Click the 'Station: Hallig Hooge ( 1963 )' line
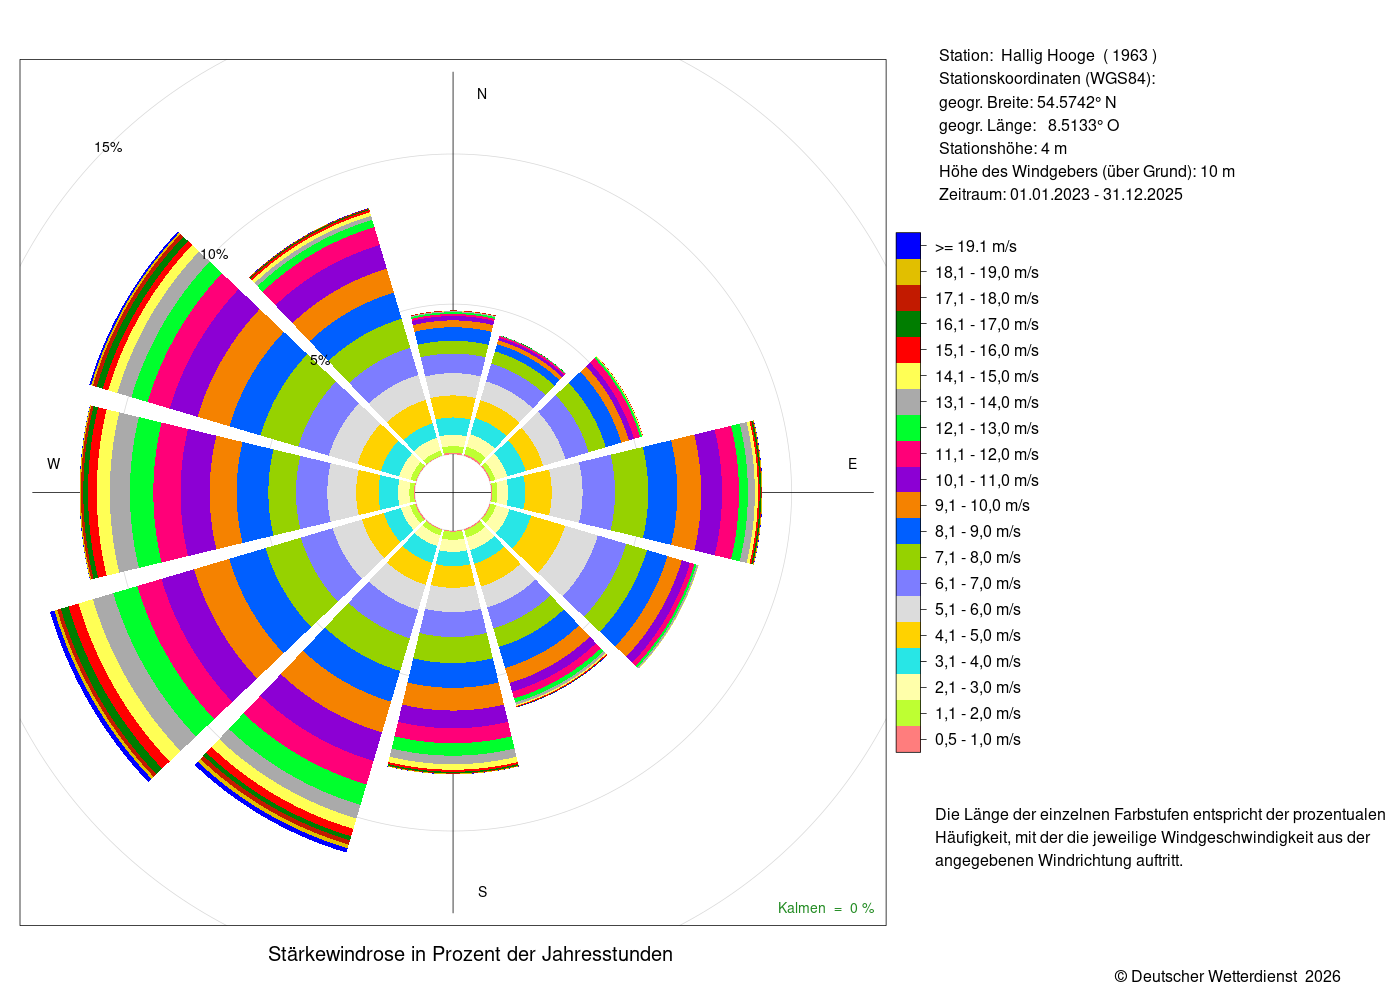 click(1048, 56)
